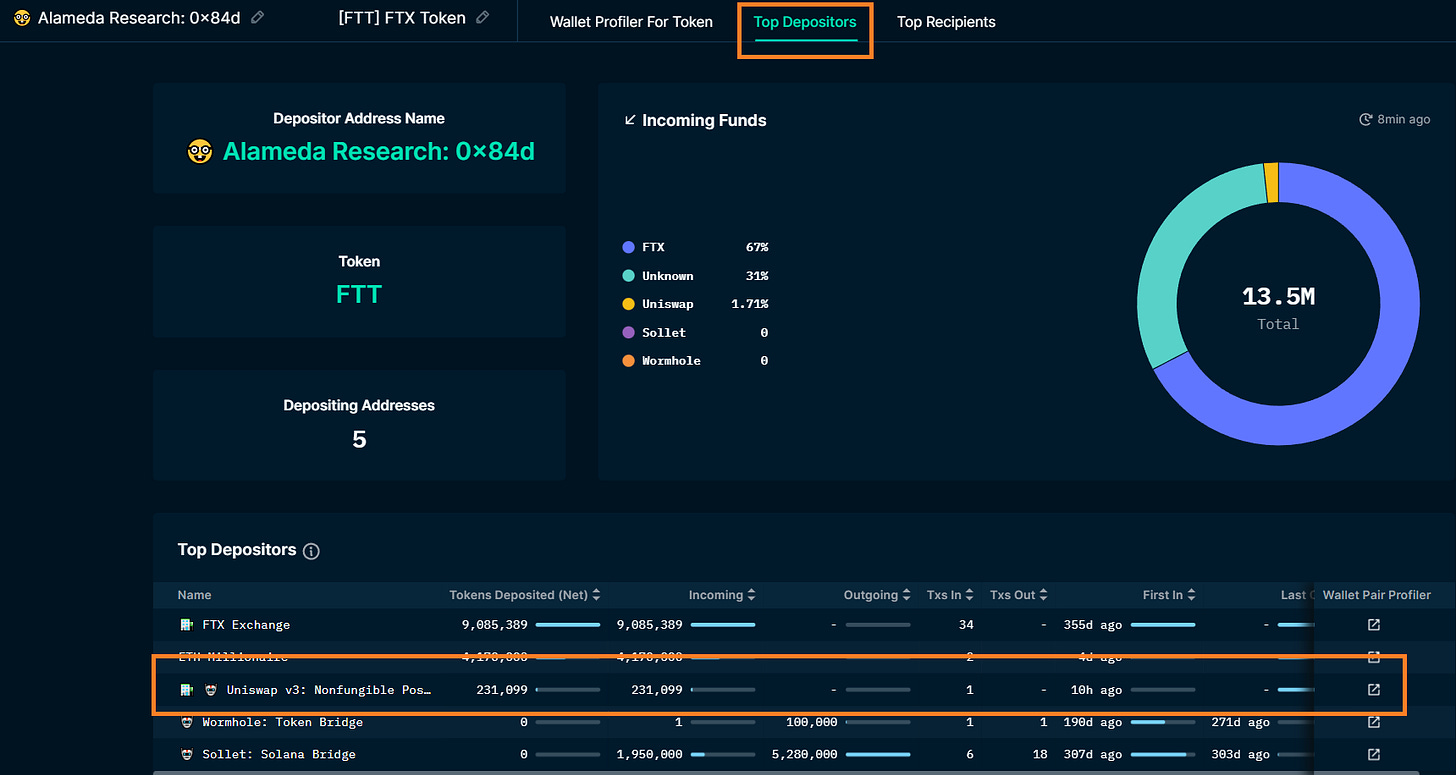Viewport: 1456px width, 775px height.
Task: Click 10h ago First In for Uniswap v3
Action: pyautogui.click(x=1096, y=690)
